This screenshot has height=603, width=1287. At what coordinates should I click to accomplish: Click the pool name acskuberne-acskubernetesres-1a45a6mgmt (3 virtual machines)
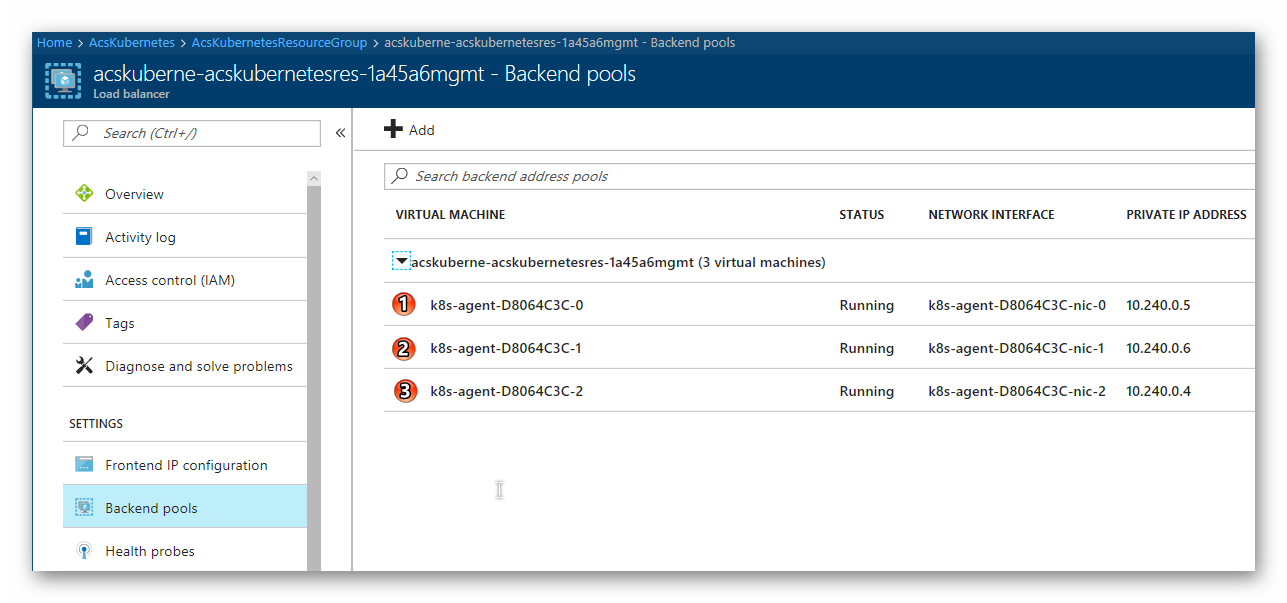click(618, 262)
